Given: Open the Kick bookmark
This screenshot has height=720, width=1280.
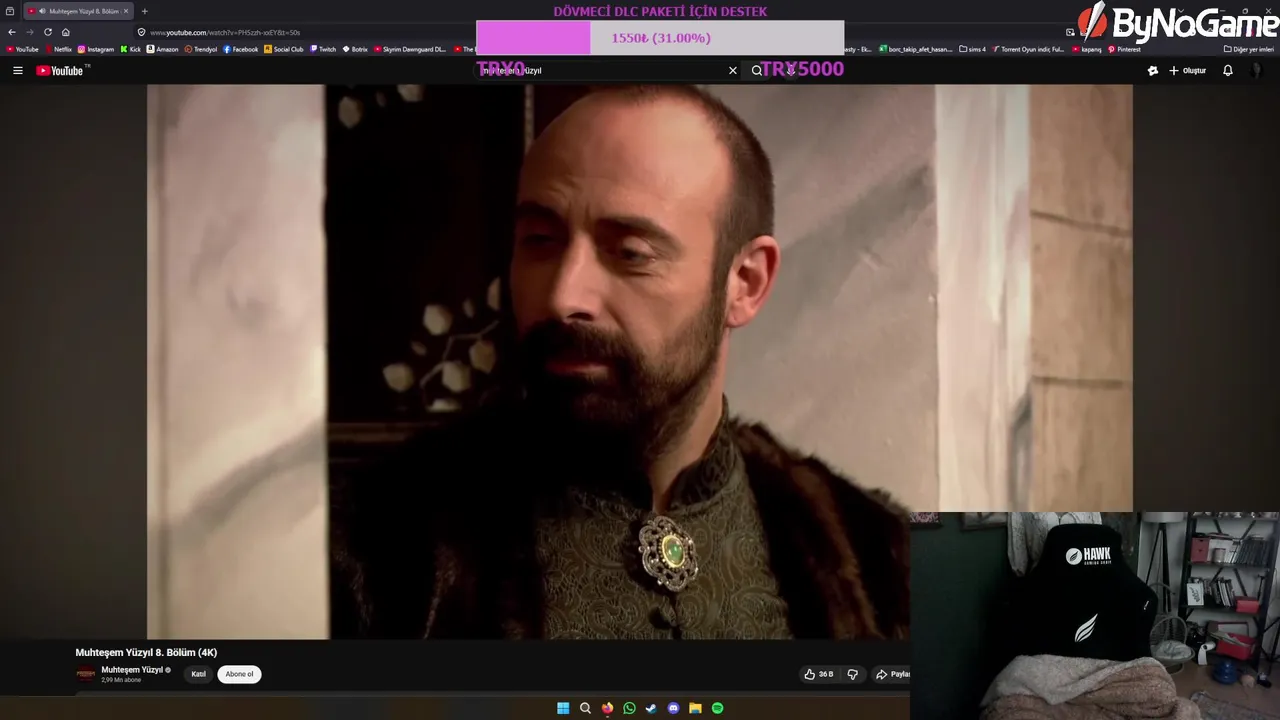Looking at the screenshot, I should coord(131,49).
